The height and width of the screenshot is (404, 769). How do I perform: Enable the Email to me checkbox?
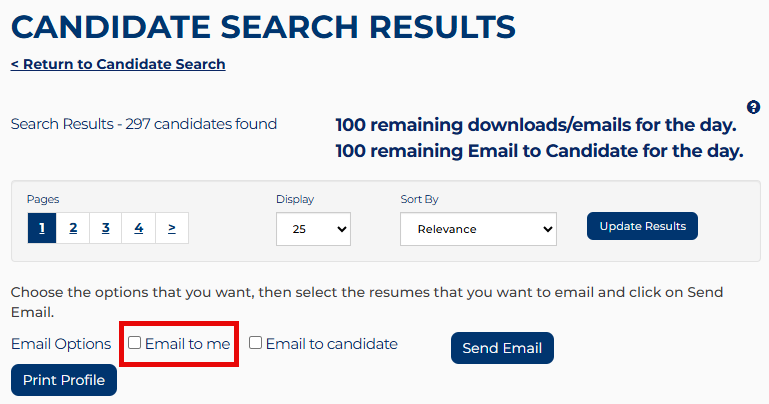[135, 343]
